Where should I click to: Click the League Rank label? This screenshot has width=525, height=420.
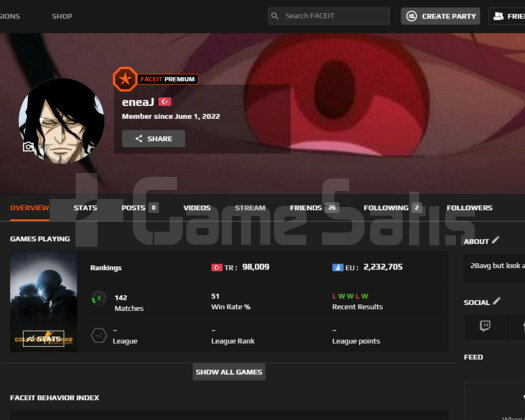click(x=233, y=341)
